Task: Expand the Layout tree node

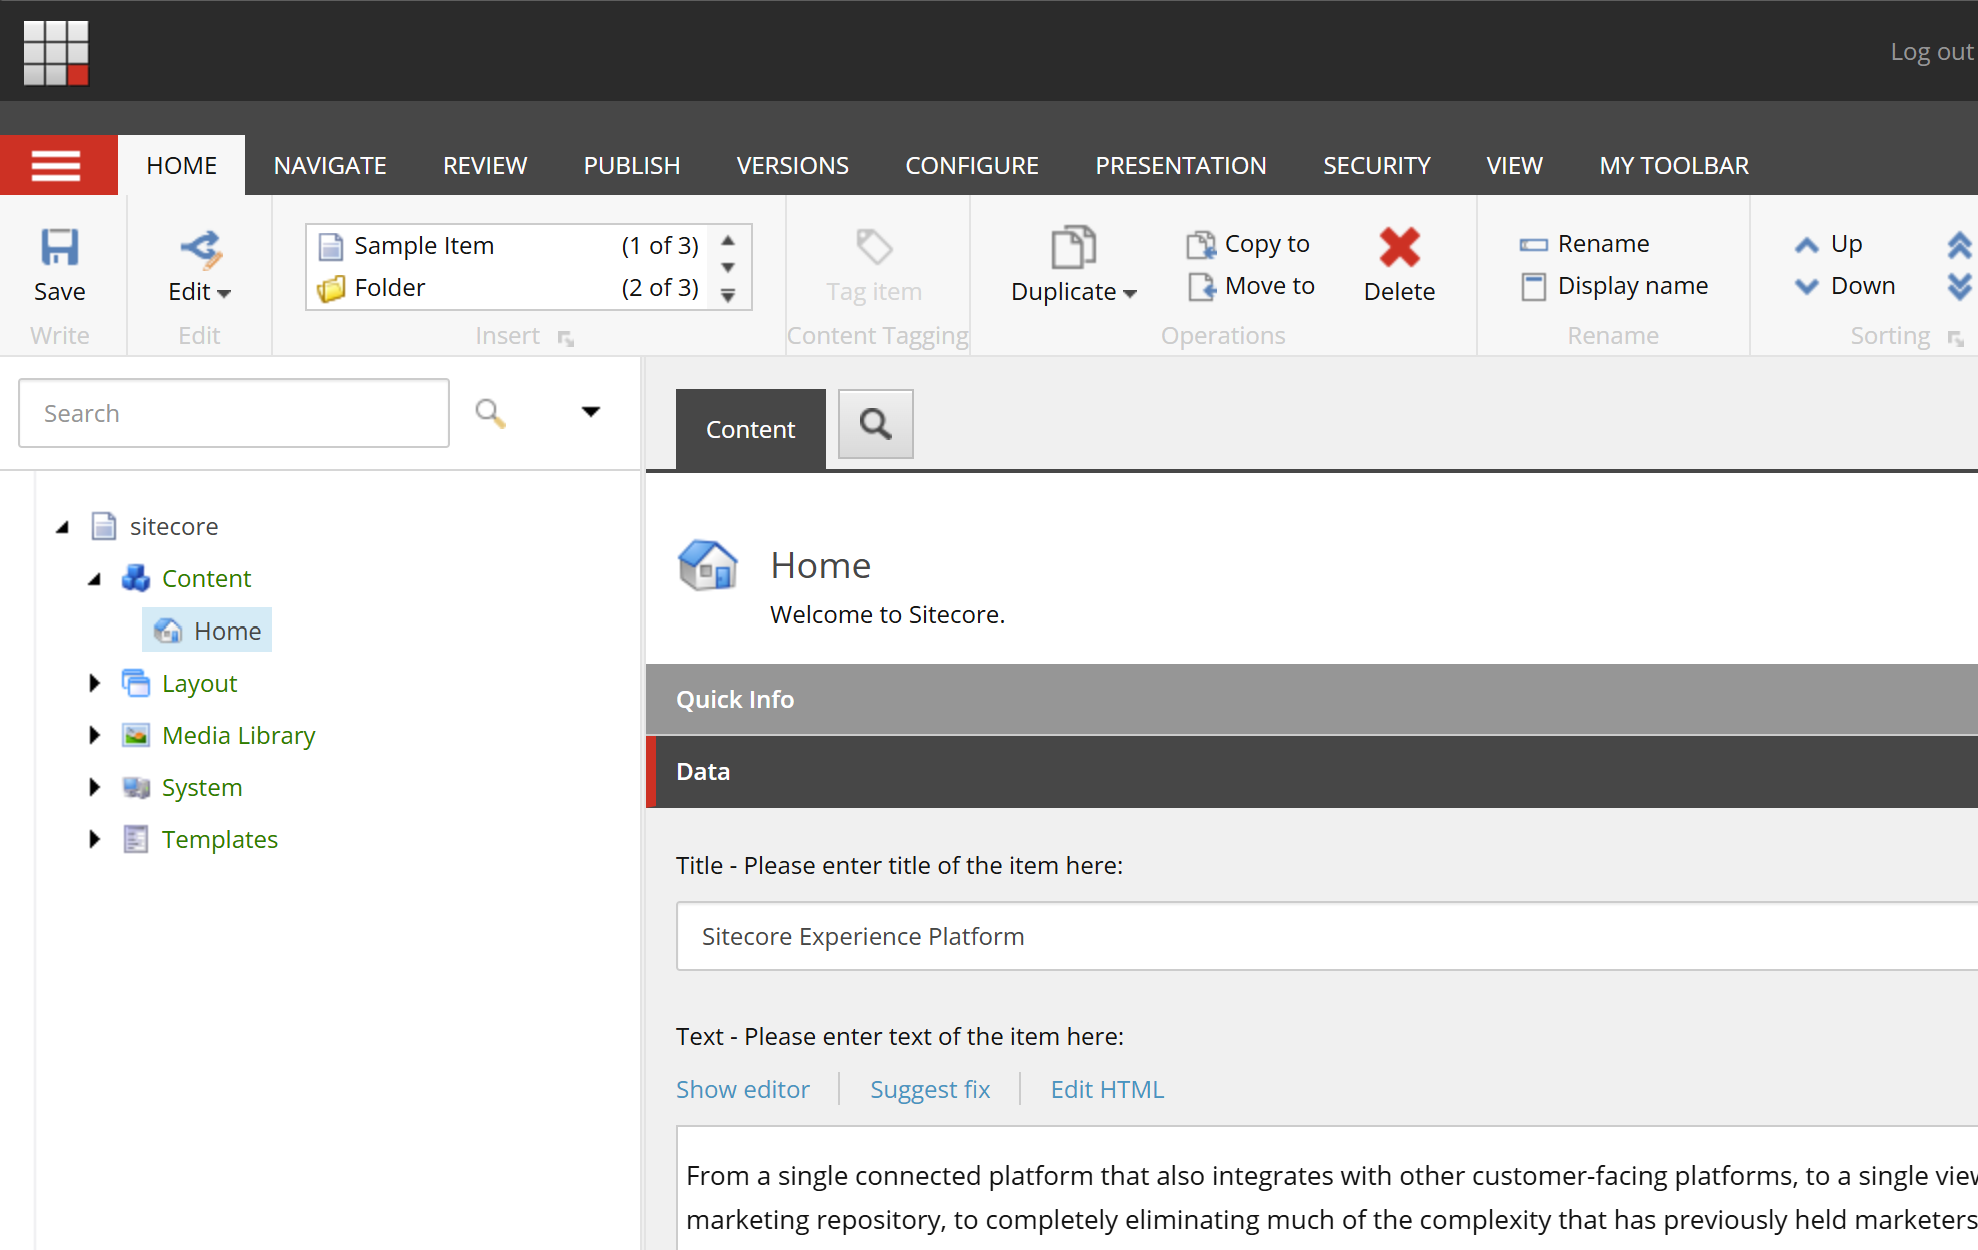Action: pos(95,683)
